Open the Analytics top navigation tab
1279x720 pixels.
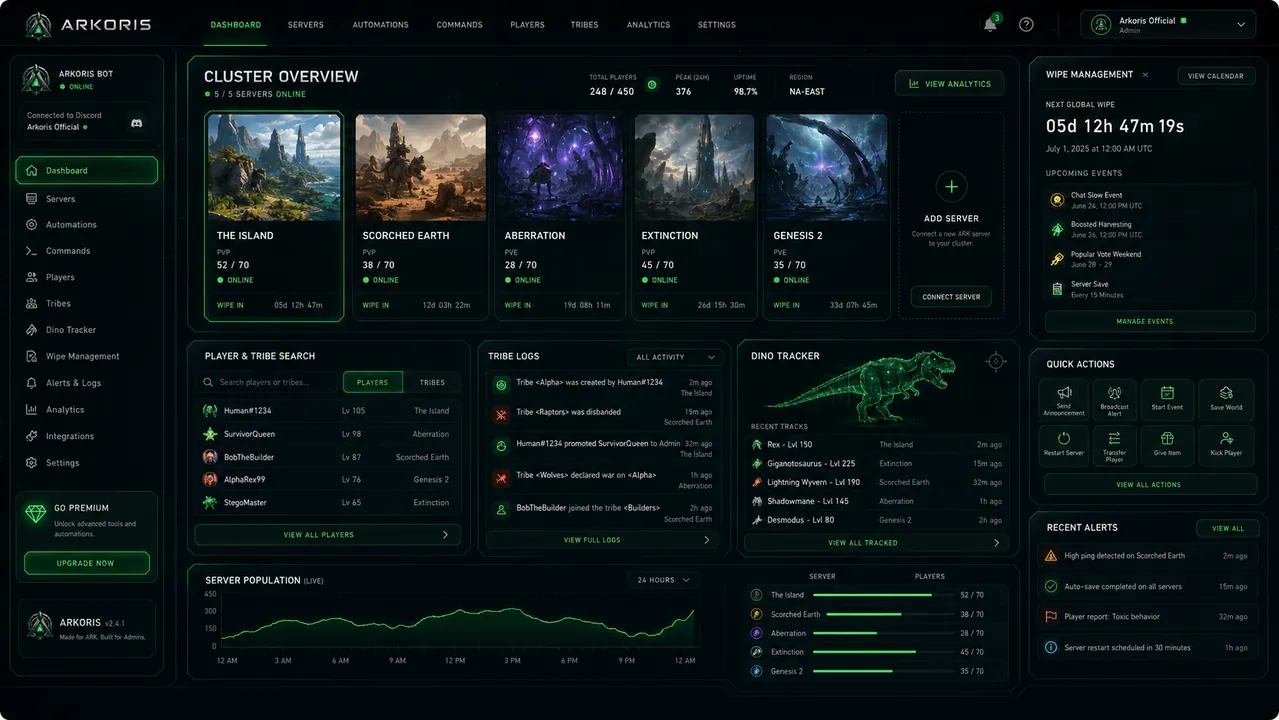[x=648, y=25]
